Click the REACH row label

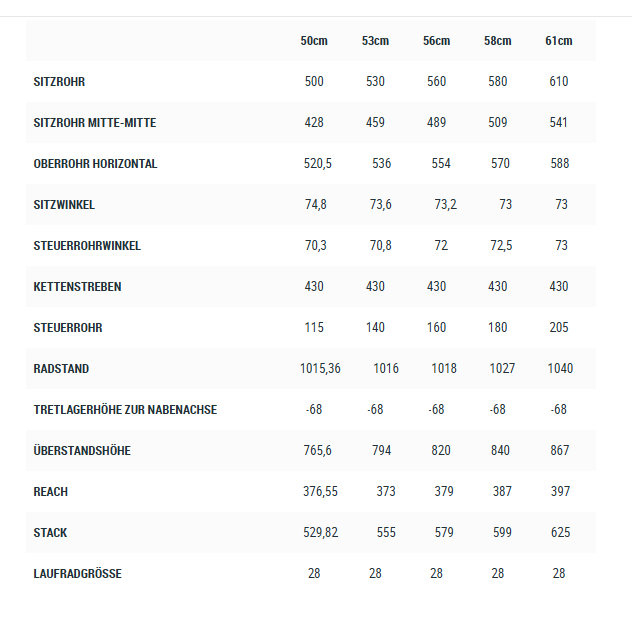(x=51, y=492)
